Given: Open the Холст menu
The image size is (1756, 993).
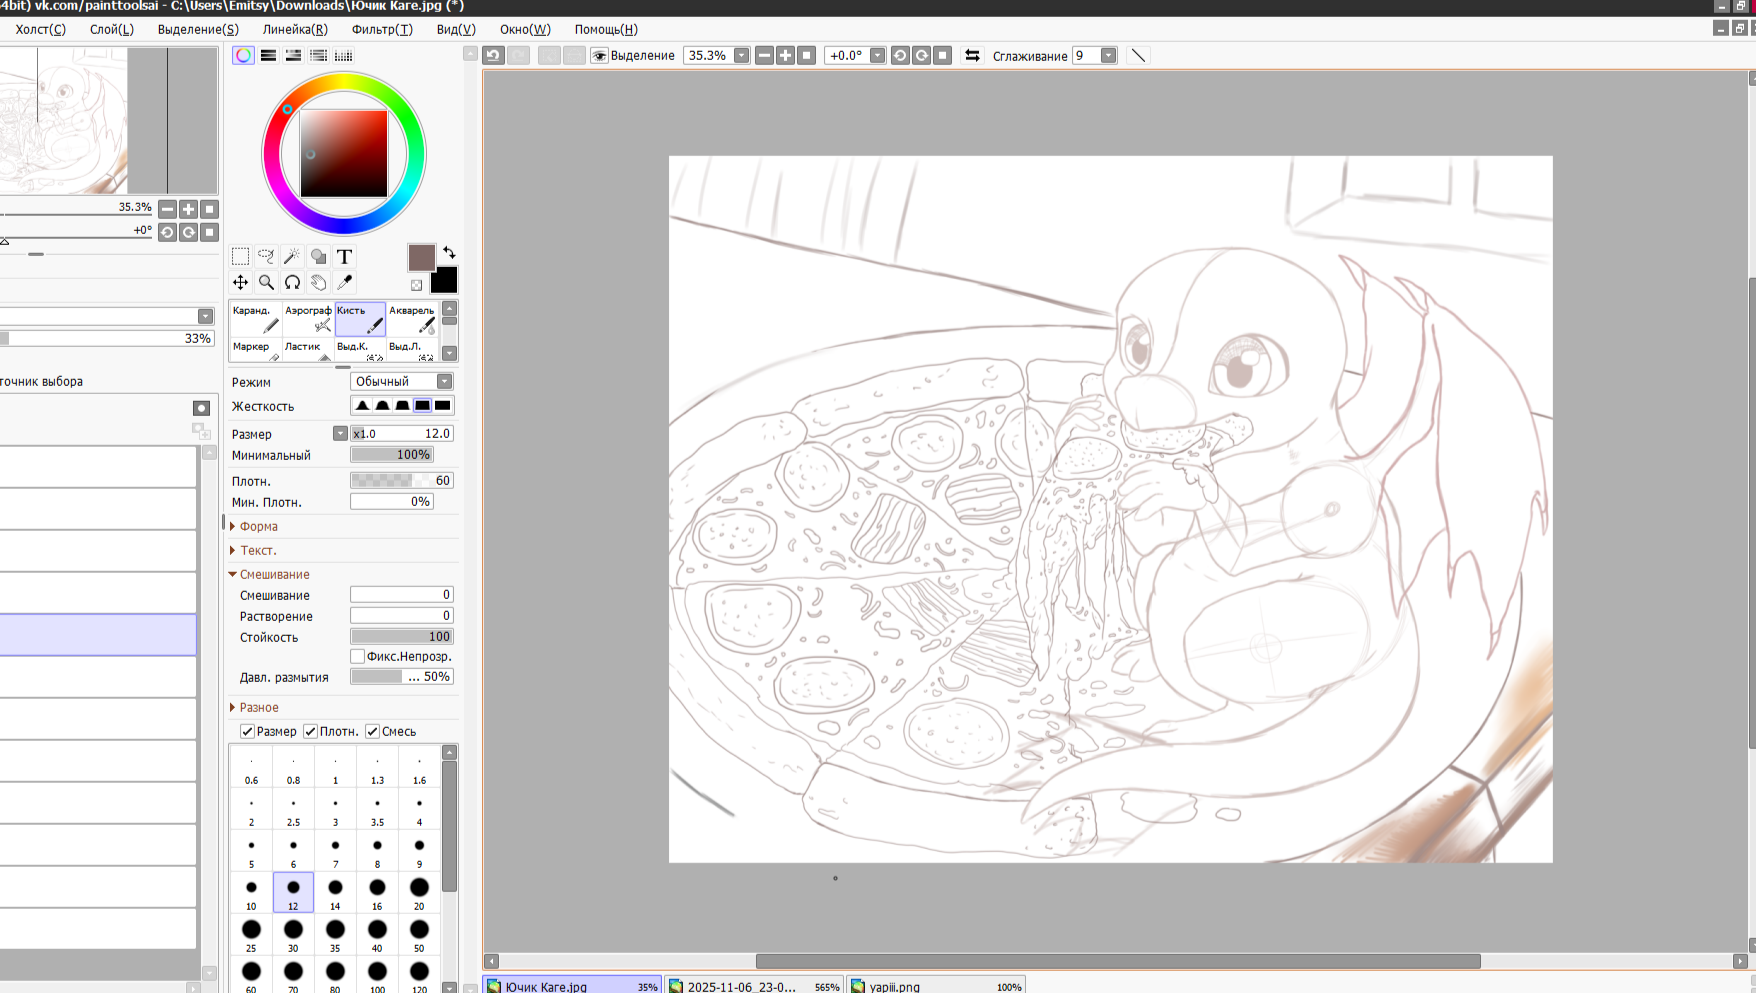Looking at the screenshot, I should point(40,29).
